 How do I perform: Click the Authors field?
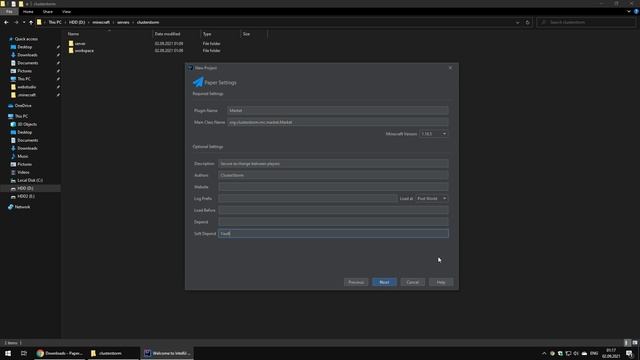click(x=333, y=175)
